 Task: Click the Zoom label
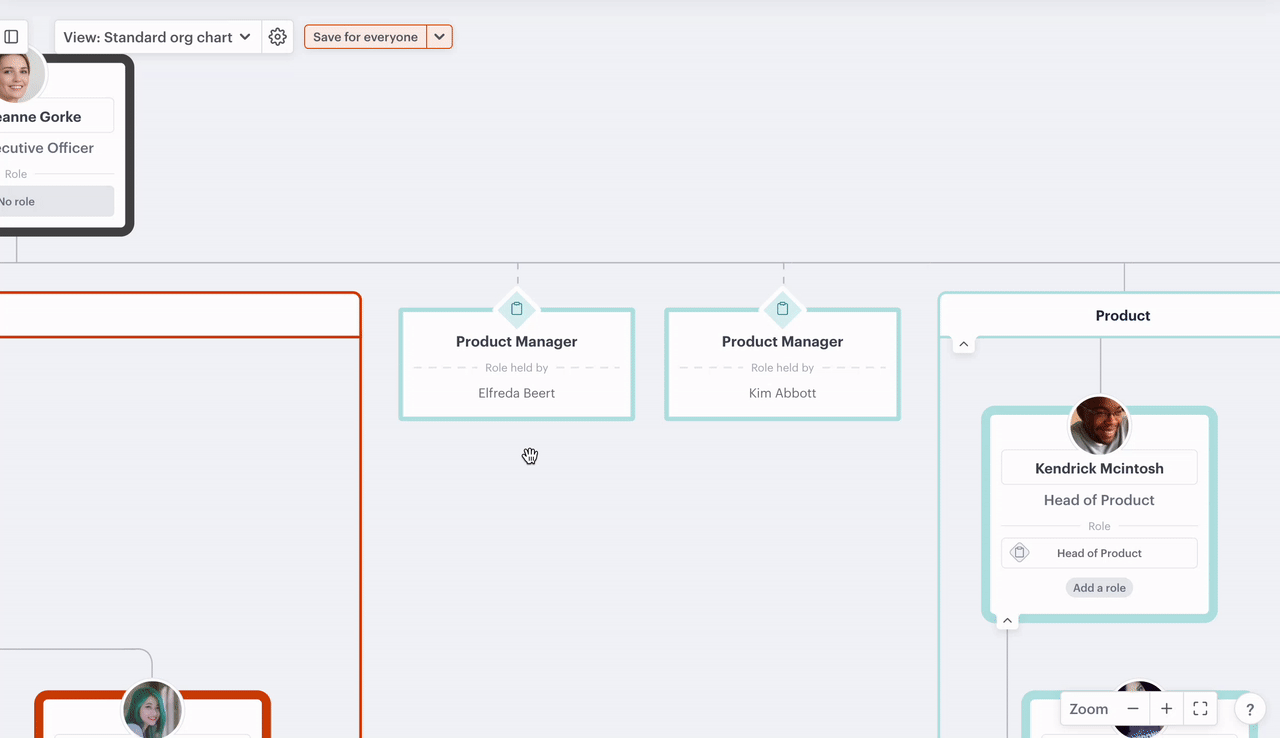[1088, 709]
